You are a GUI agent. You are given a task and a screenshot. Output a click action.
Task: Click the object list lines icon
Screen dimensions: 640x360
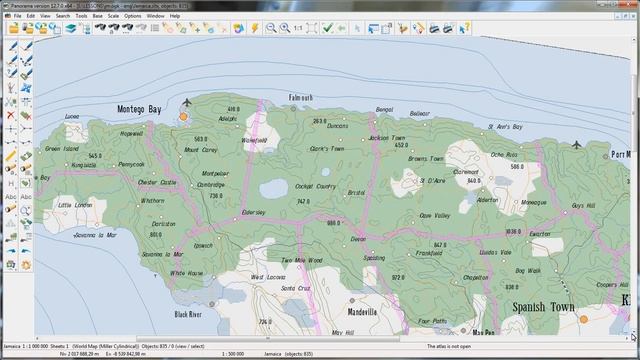[155, 28]
